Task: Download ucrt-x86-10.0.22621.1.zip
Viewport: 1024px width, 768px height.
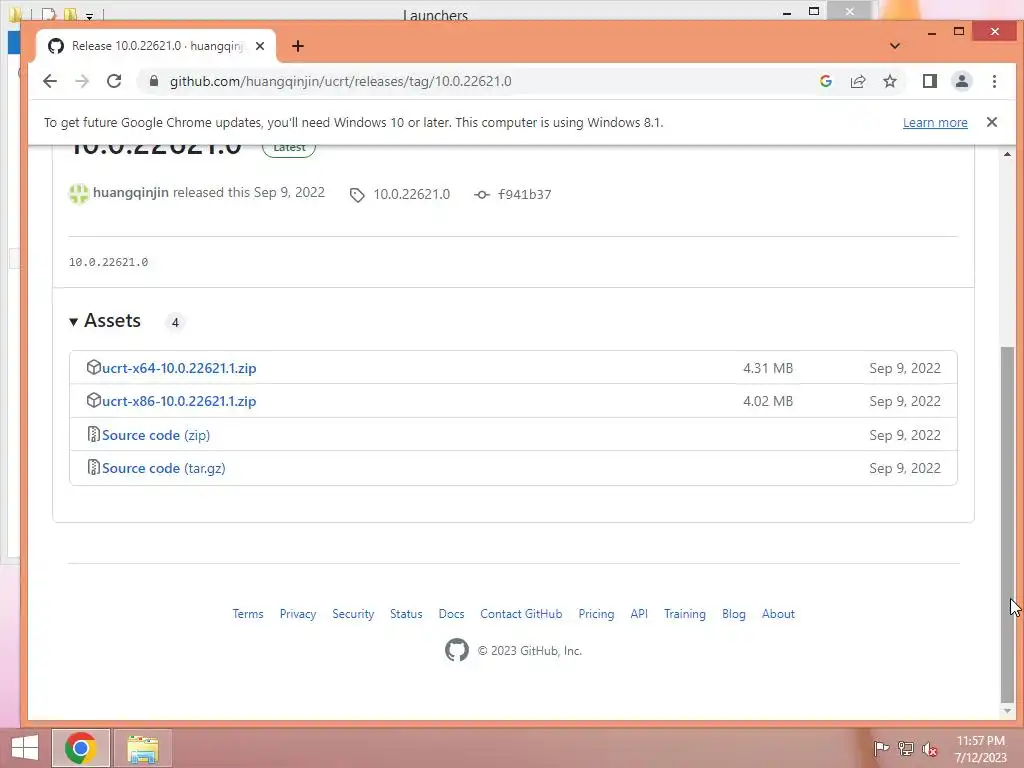Action: click(x=178, y=401)
